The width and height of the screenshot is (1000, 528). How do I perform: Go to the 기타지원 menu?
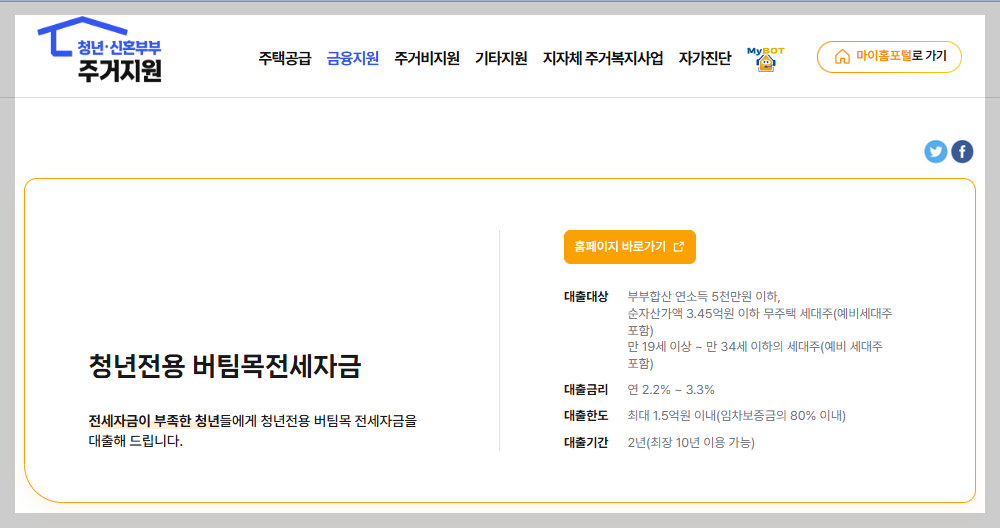[501, 59]
